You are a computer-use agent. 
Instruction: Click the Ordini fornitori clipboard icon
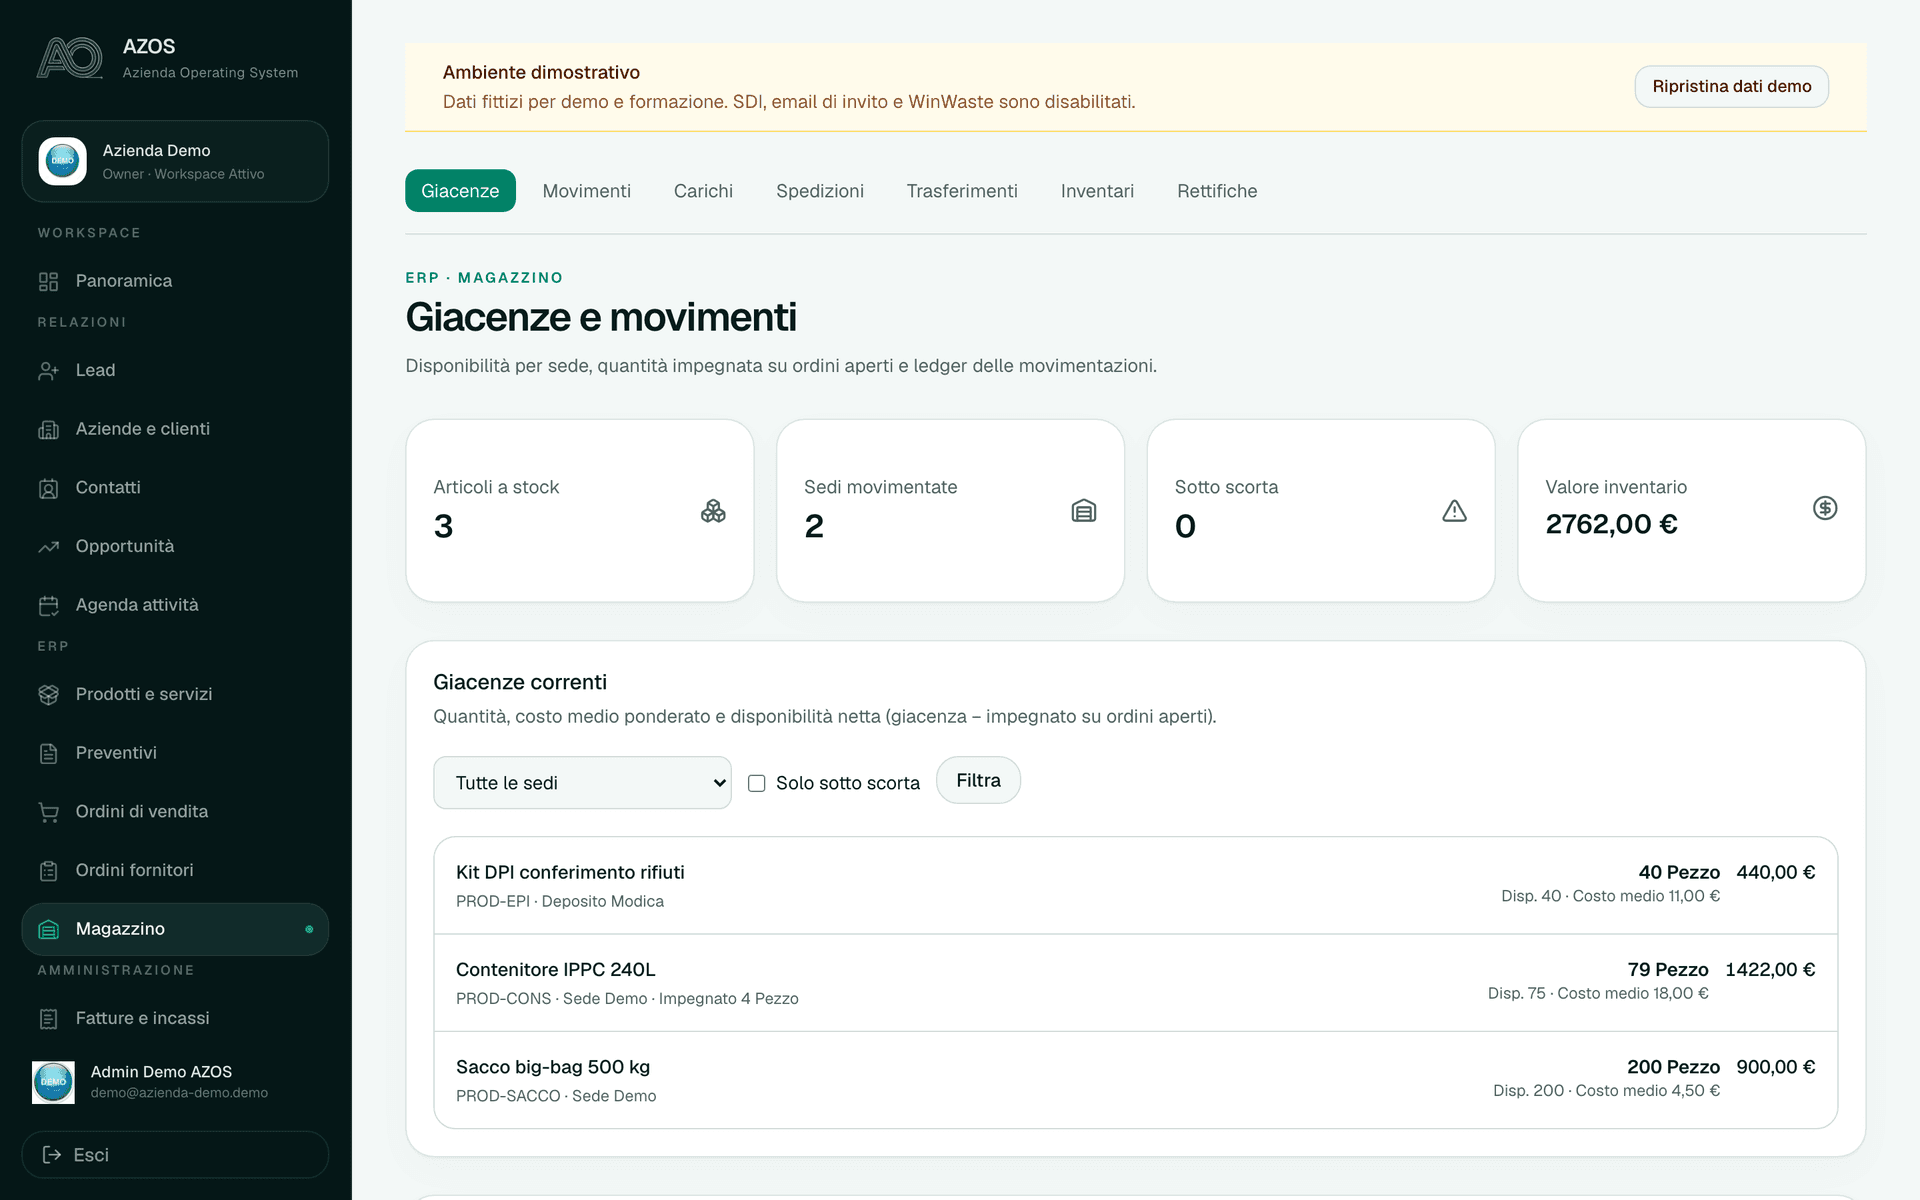point(48,871)
